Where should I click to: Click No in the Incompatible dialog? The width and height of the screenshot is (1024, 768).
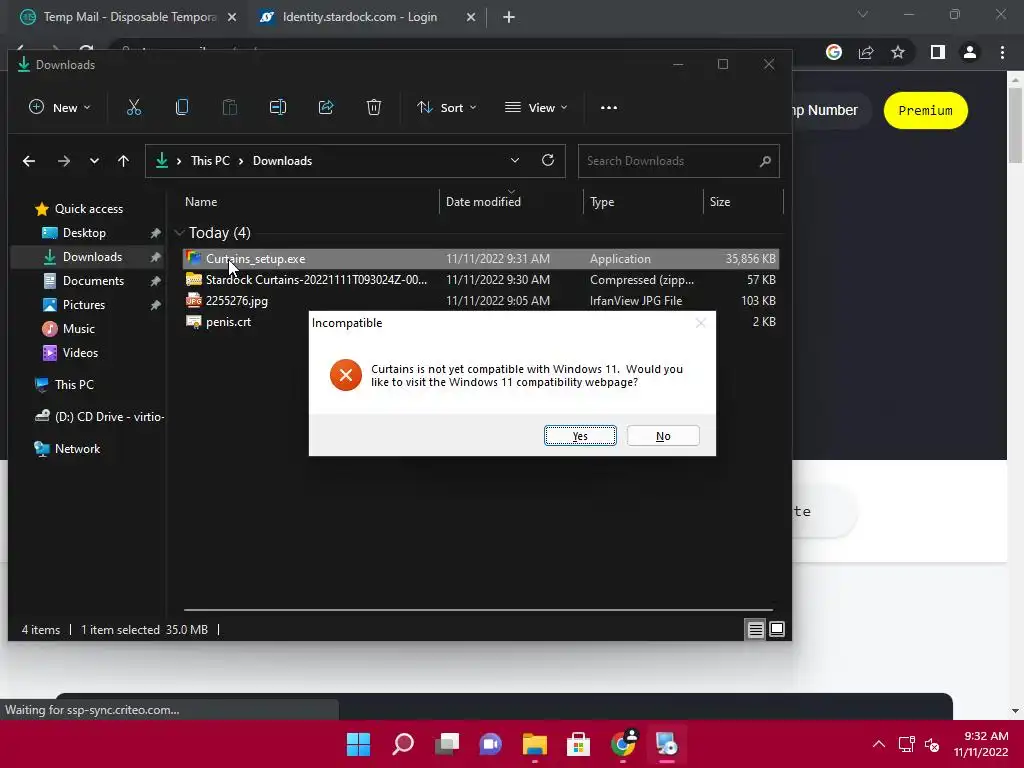(x=663, y=436)
